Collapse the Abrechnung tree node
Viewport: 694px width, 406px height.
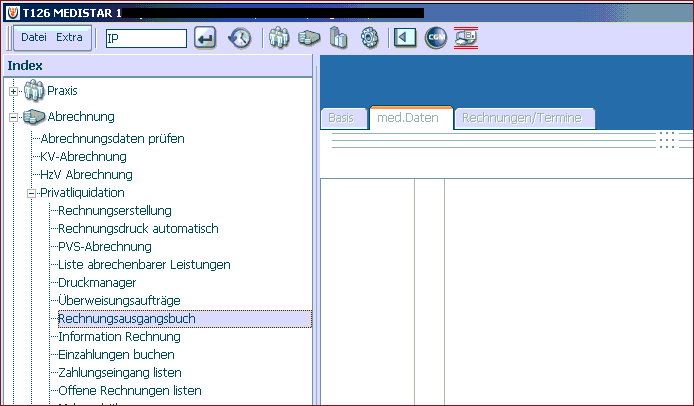point(14,118)
